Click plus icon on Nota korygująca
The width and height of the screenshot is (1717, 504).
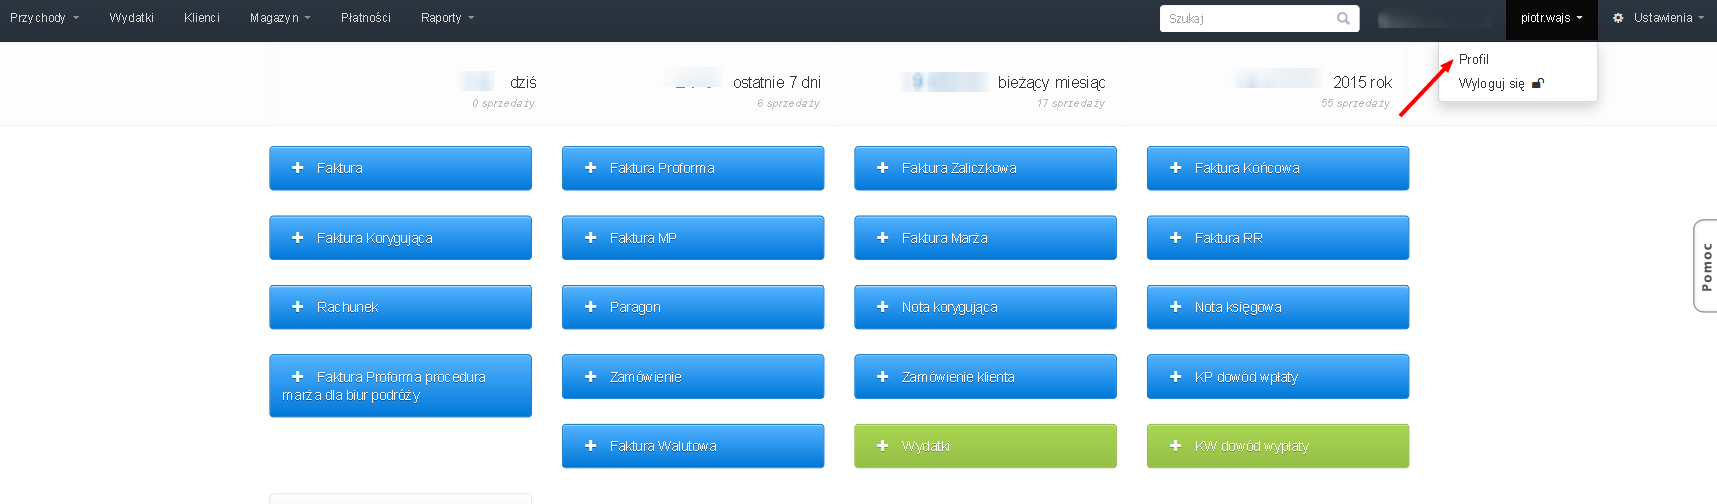(882, 307)
